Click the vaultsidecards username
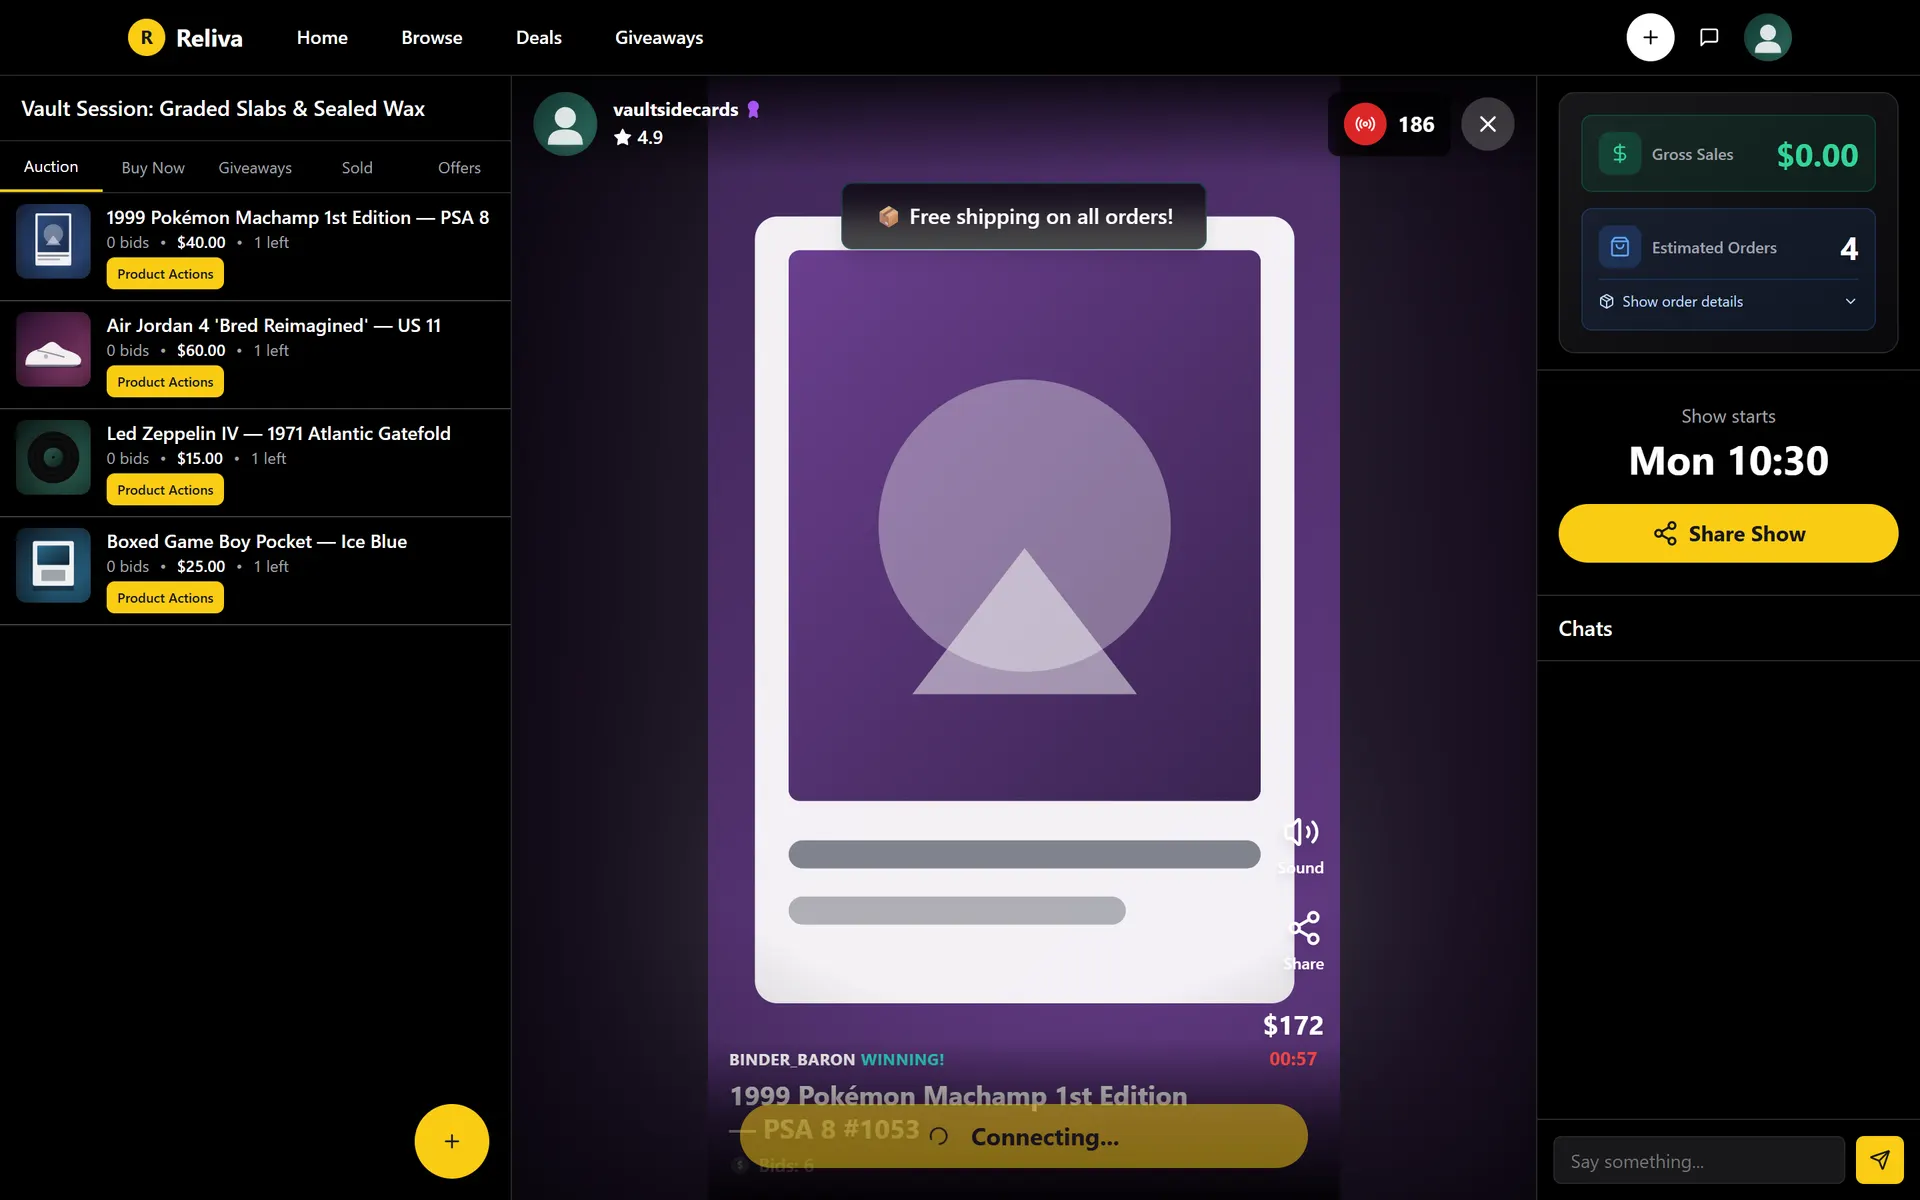This screenshot has height=1200, width=1920. (x=676, y=110)
